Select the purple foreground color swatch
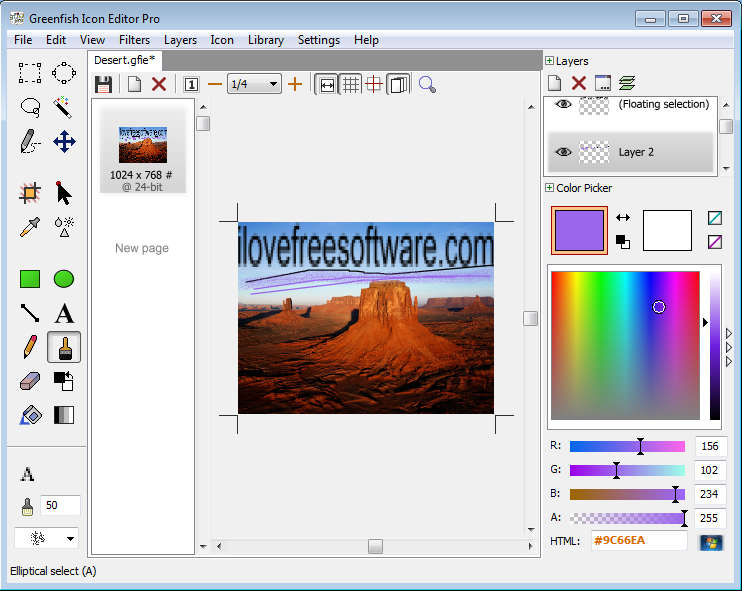This screenshot has height=591, width=742. [579, 230]
